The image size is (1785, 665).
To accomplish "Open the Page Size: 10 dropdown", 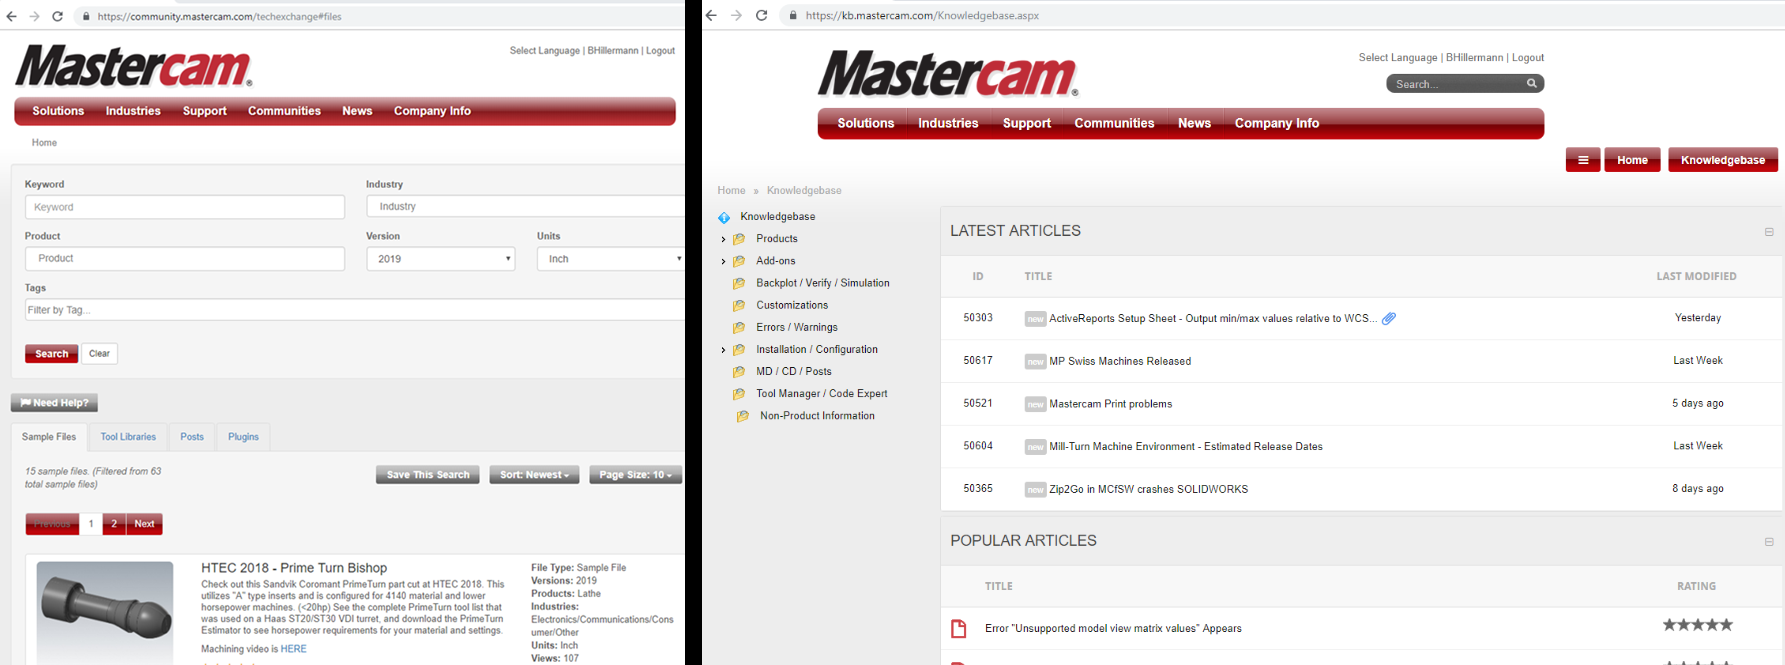I will [635, 475].
